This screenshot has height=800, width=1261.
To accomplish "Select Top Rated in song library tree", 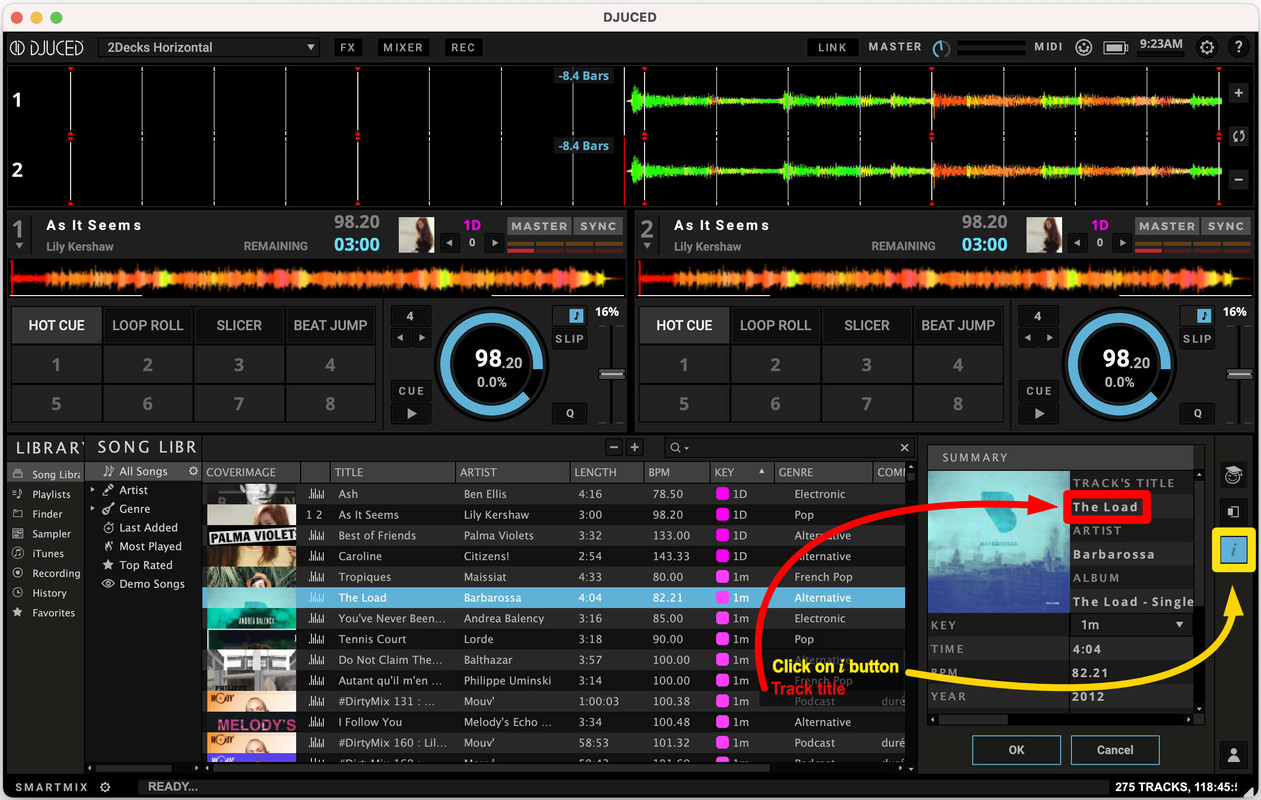I will click(x=146, y=565).
